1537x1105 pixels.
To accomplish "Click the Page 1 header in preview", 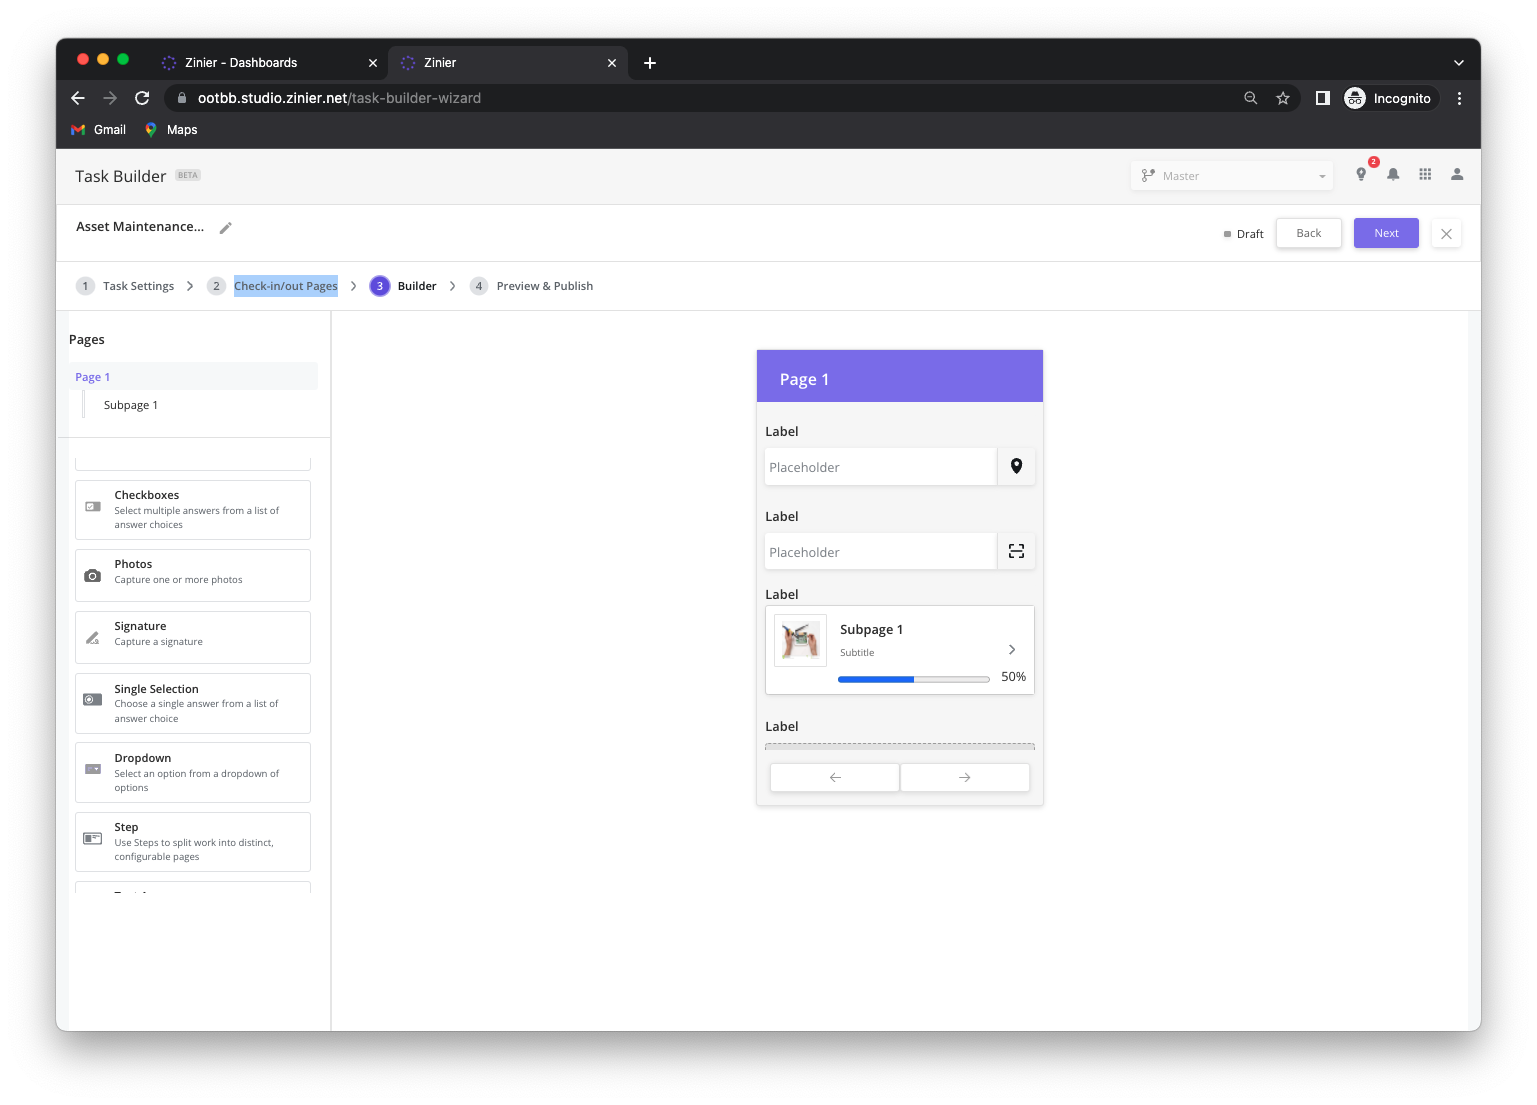I will click(900, 376).
